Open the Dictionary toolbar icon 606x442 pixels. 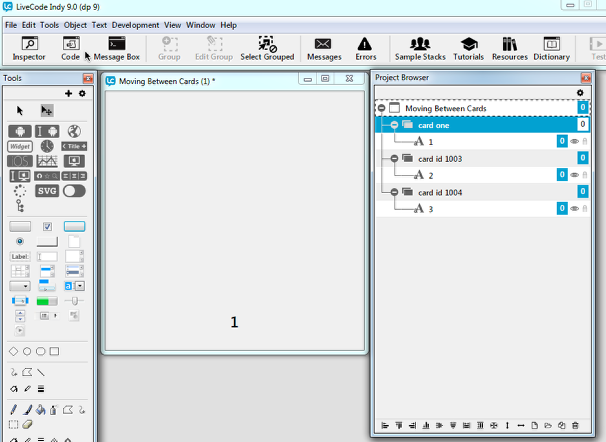coord(552,49)
